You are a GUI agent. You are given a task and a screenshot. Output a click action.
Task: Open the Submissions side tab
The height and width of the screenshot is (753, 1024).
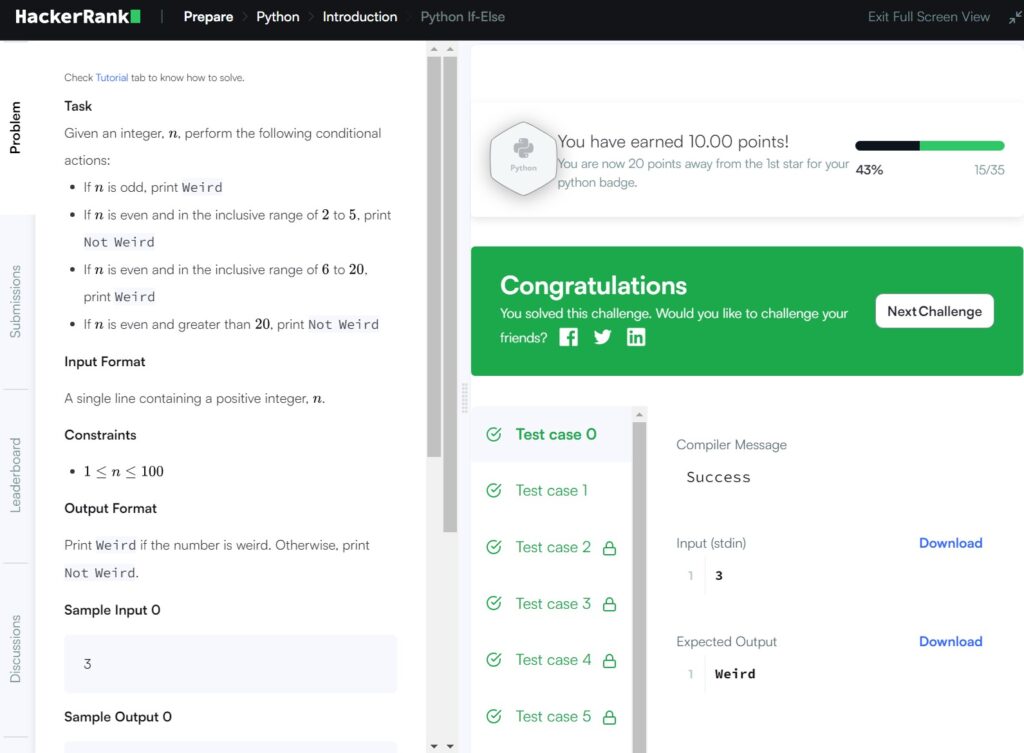point(16,301)
